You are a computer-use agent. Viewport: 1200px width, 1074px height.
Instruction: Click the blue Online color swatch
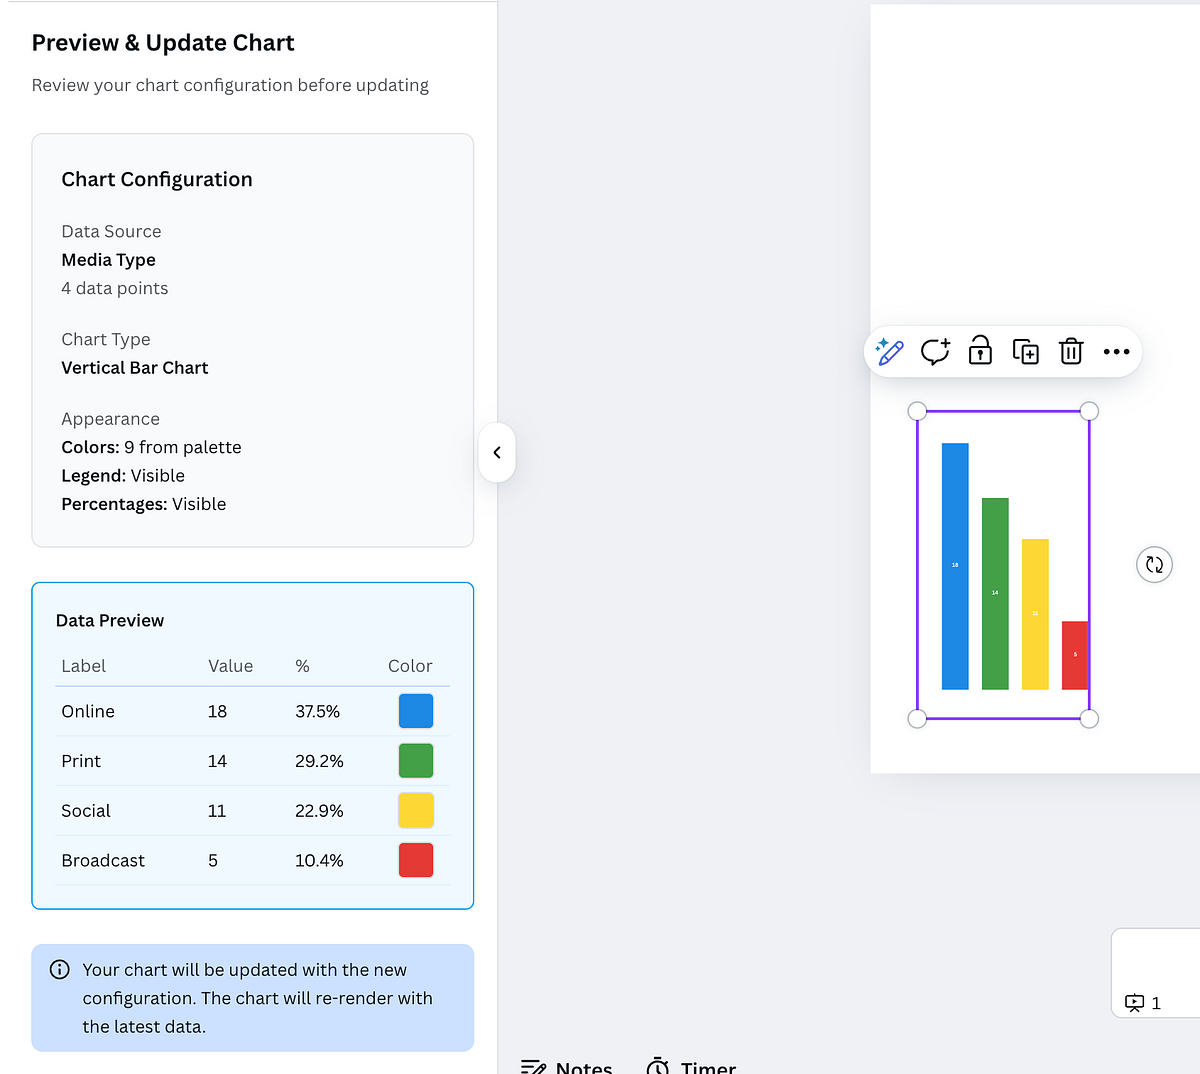coord(416,711)
